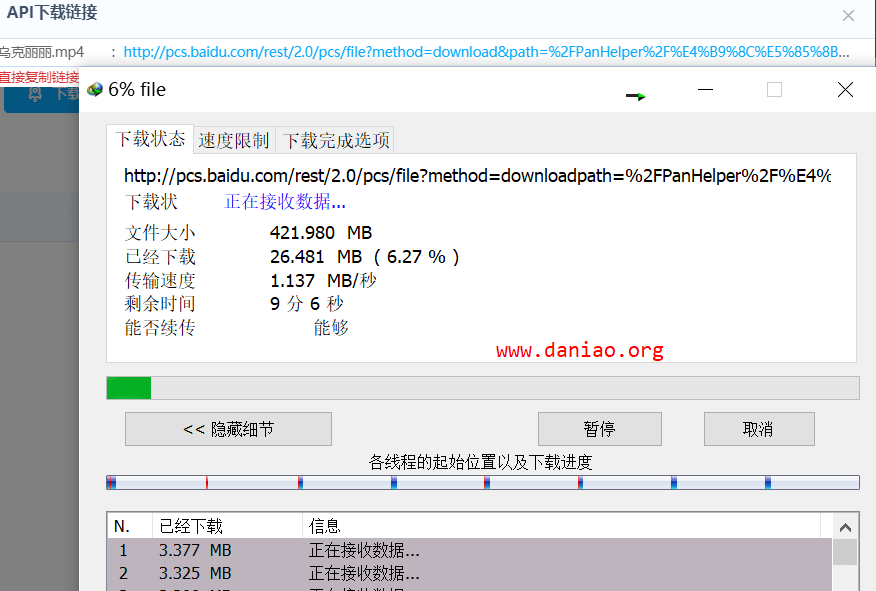This screenshot has width=876, height=591.
Task: Click the 信息 column header
Action: point(561,526)
